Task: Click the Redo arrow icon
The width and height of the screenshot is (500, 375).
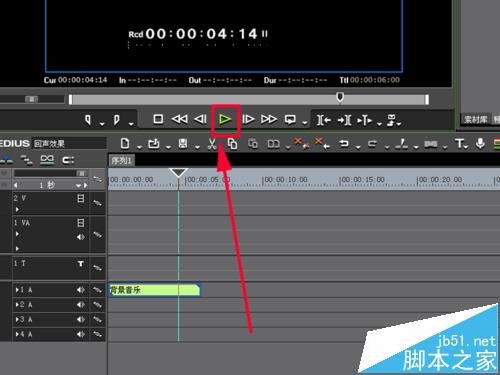Action: tap(373, 144)
